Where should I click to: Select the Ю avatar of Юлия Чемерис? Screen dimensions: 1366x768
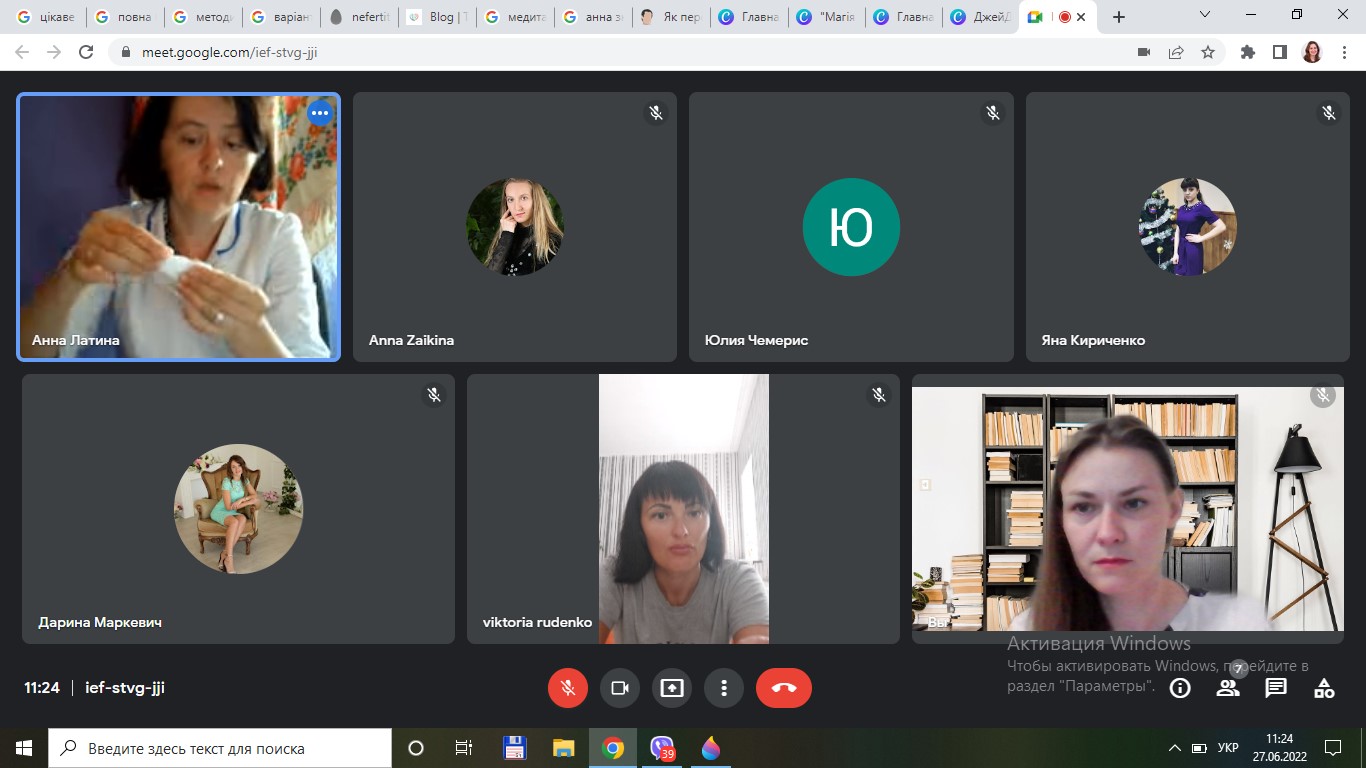point(851,227)
